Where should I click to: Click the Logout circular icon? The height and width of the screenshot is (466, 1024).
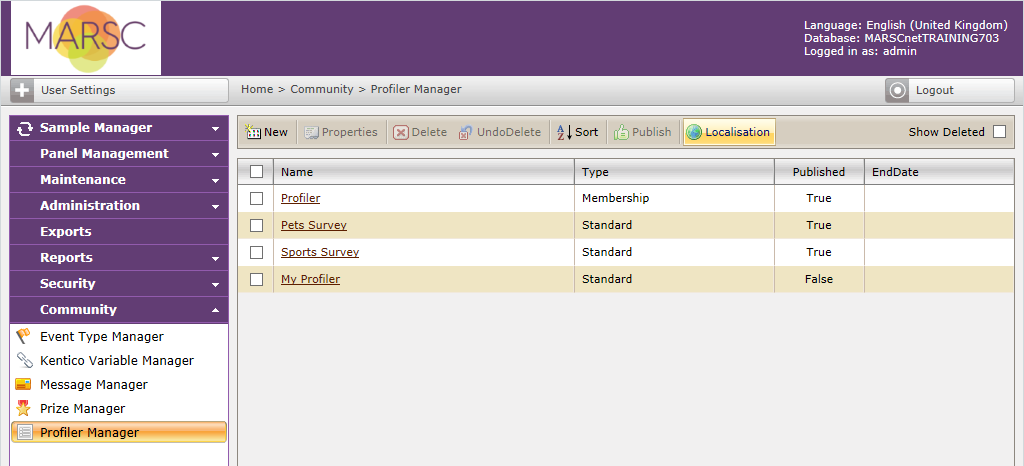(x=897, y=91)
